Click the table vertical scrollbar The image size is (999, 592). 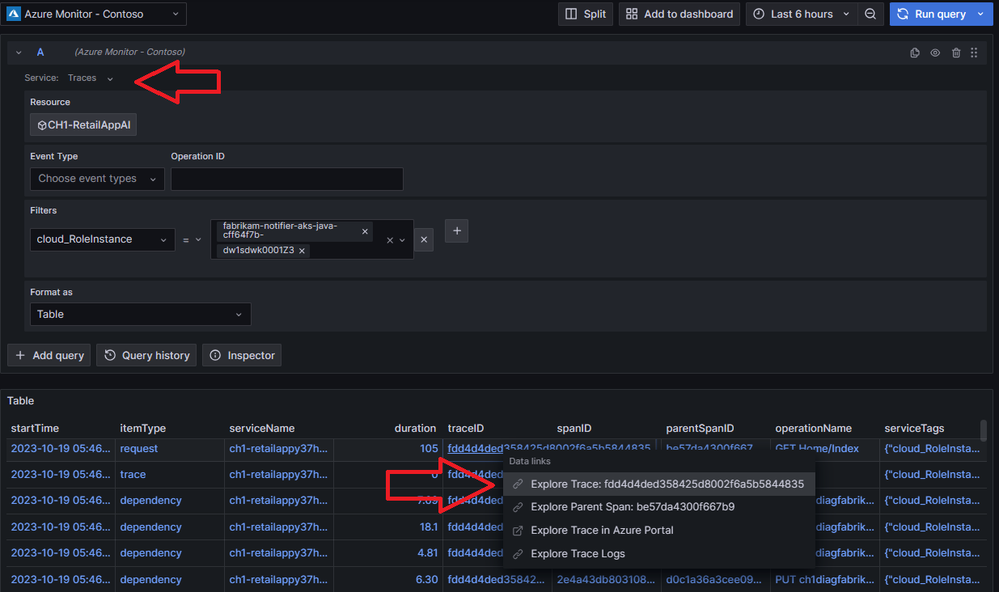[x=983, y=431]
